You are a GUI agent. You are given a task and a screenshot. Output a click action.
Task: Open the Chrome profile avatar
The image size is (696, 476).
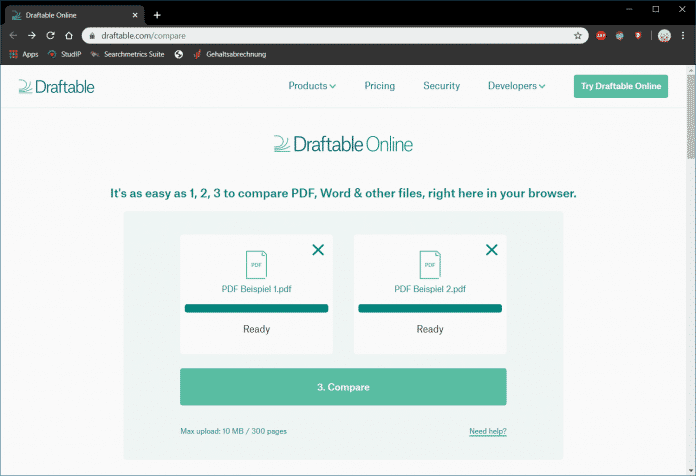[x=664, y=35]
